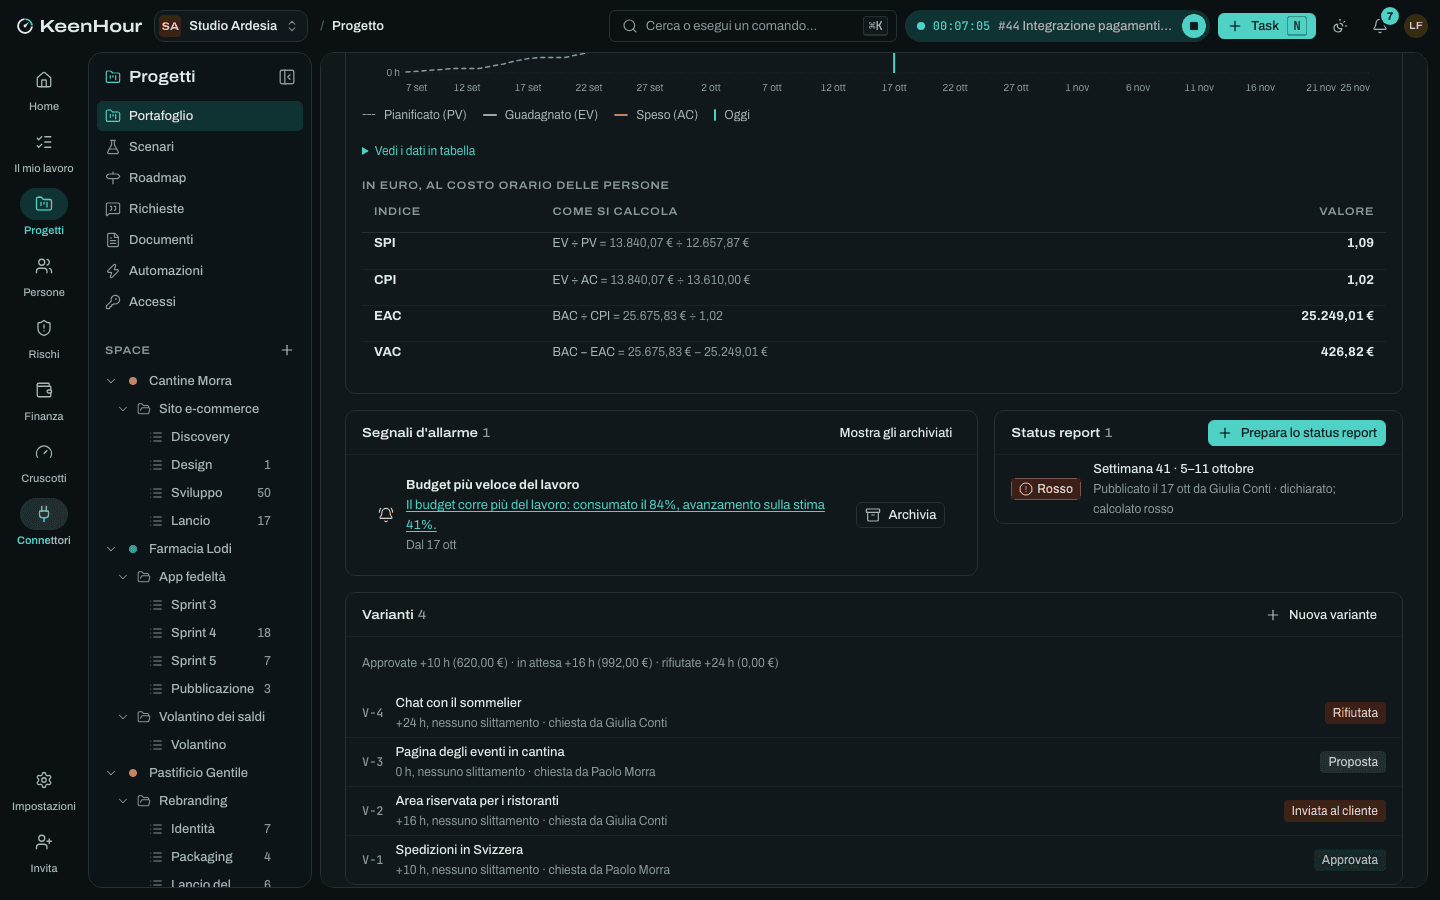Open the Persone section
Image resolution: width=1440 pixels, height=900 pixels.
[44, 277]
